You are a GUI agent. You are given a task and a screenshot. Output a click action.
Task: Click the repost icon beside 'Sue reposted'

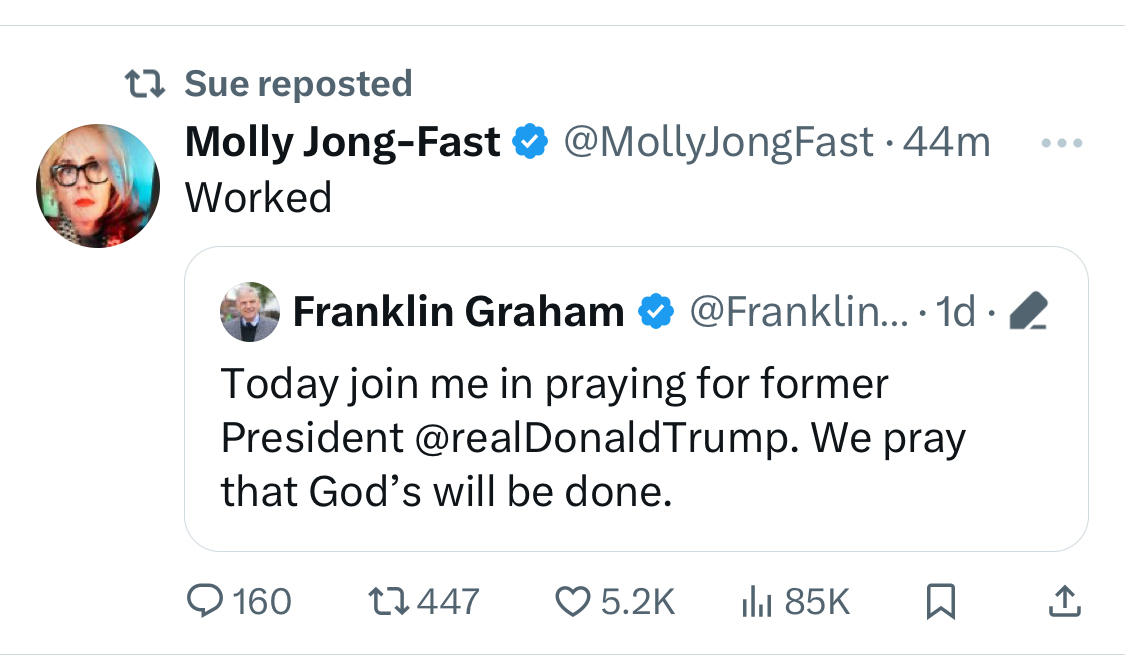142,83
